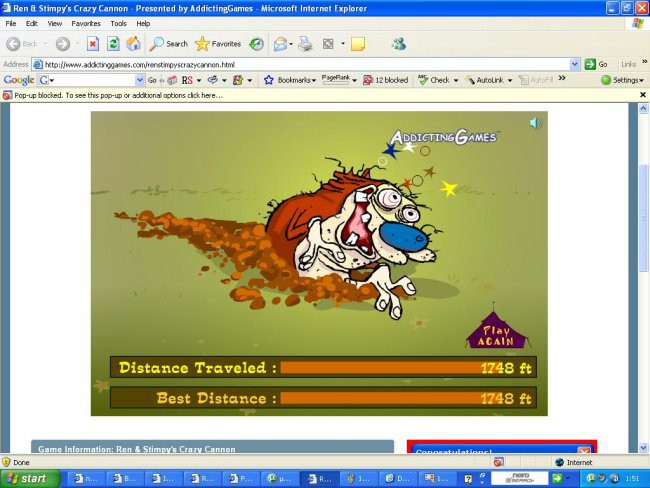The width and height of the screenshot is (650, 488).
Task: Refresh the current page
Action: [113, 44]
